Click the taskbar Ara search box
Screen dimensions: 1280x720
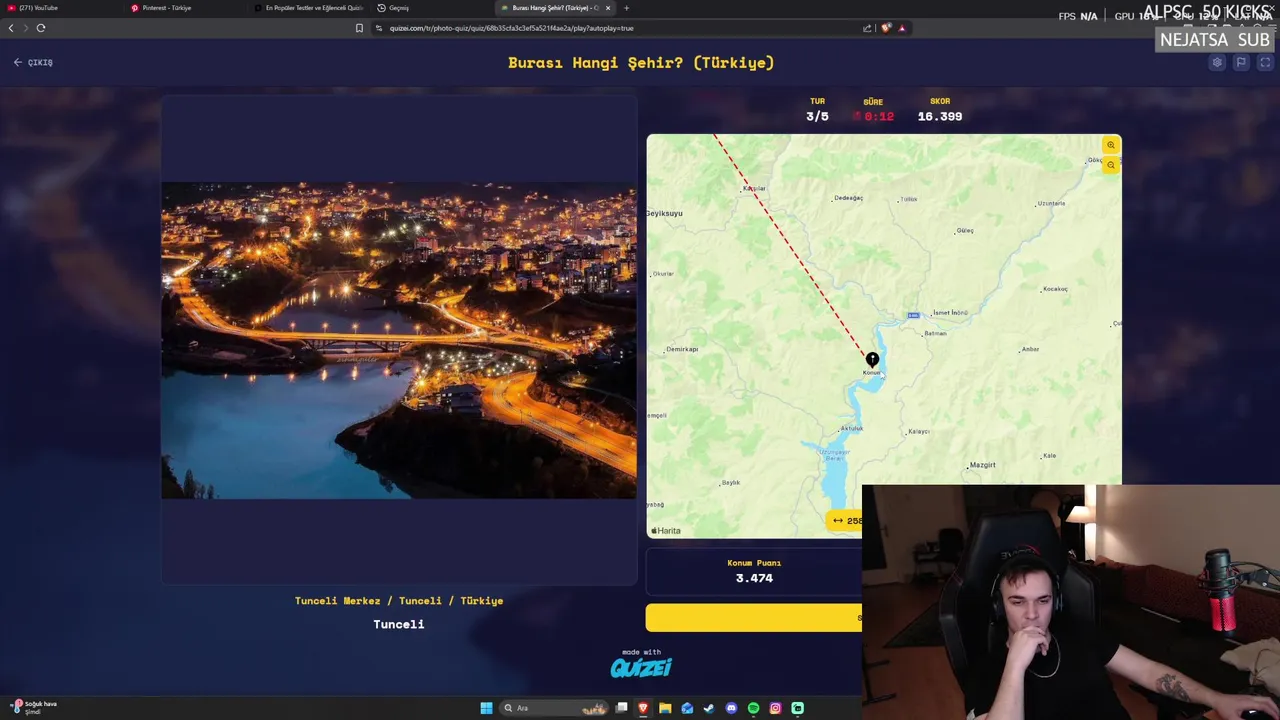553,708
